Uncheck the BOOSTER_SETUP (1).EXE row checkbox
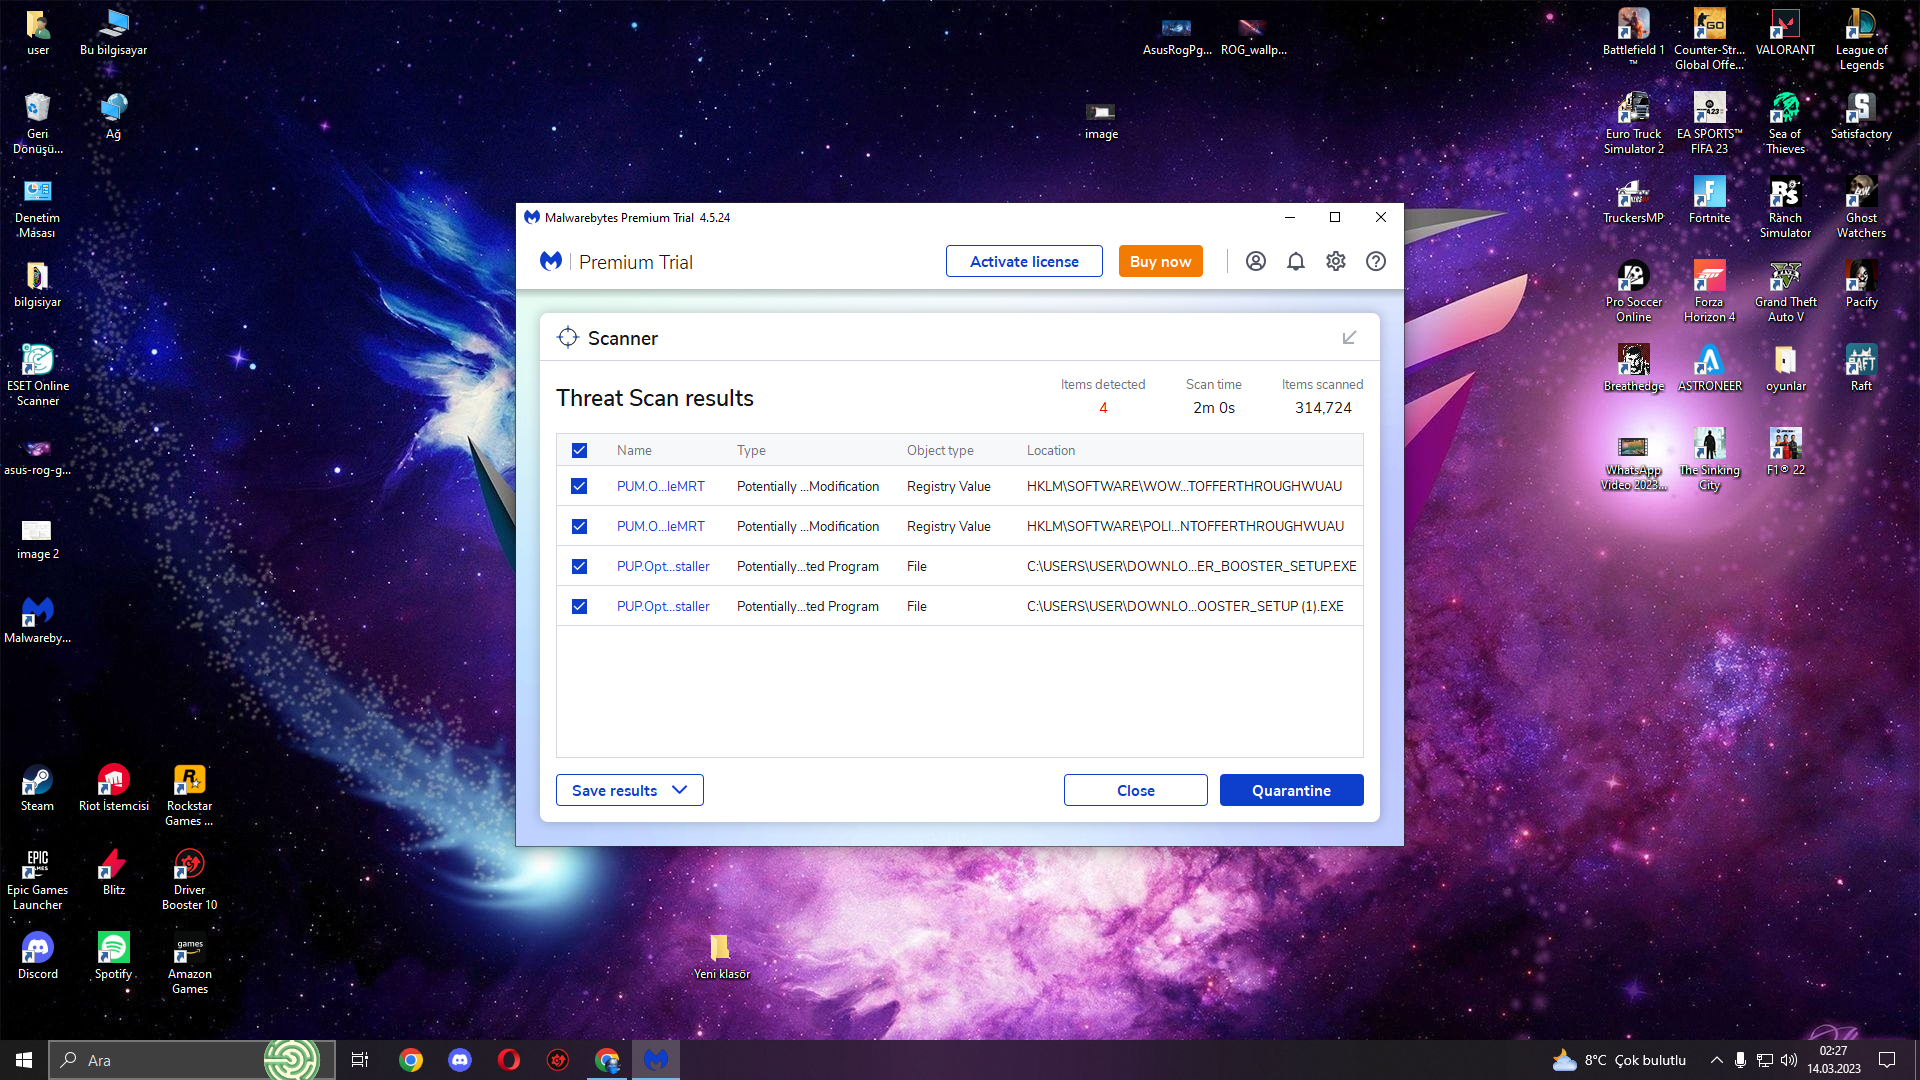 coord(579,606)
